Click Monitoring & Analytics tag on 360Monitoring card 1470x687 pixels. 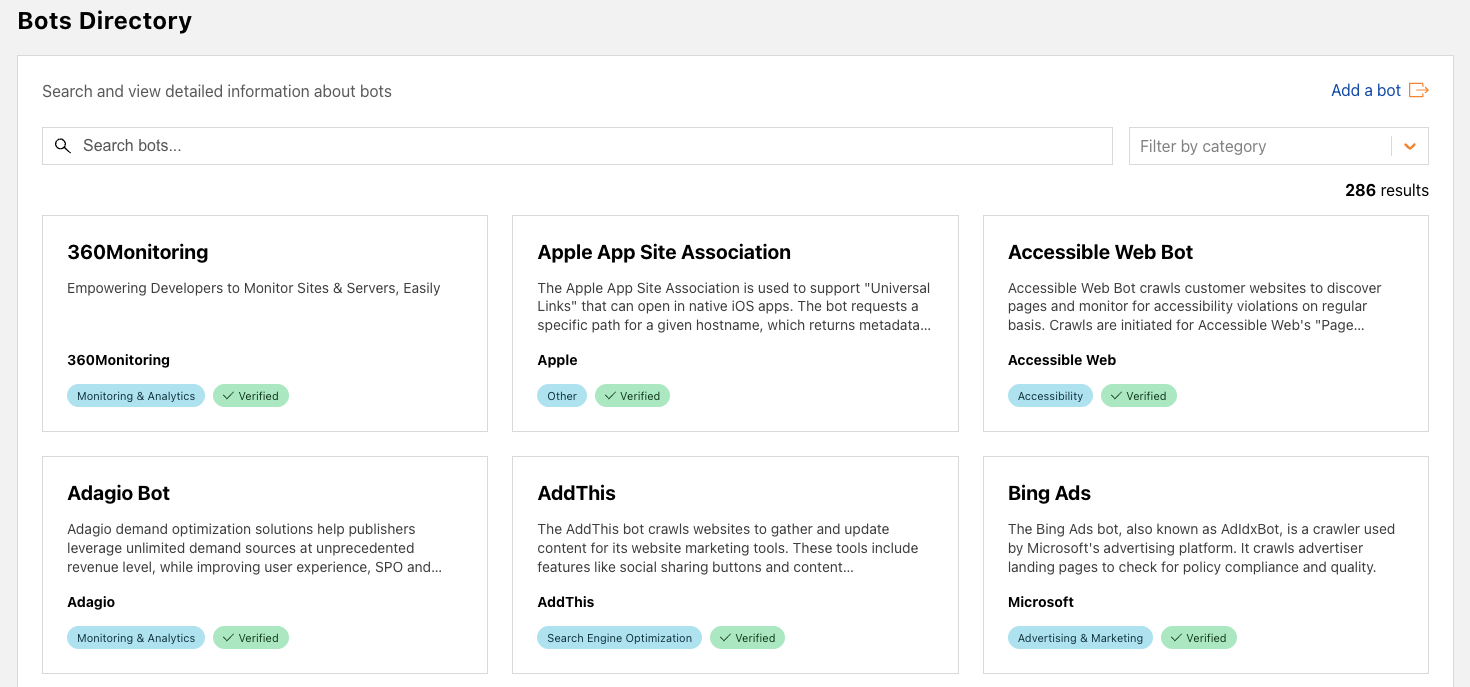point(136,396)
